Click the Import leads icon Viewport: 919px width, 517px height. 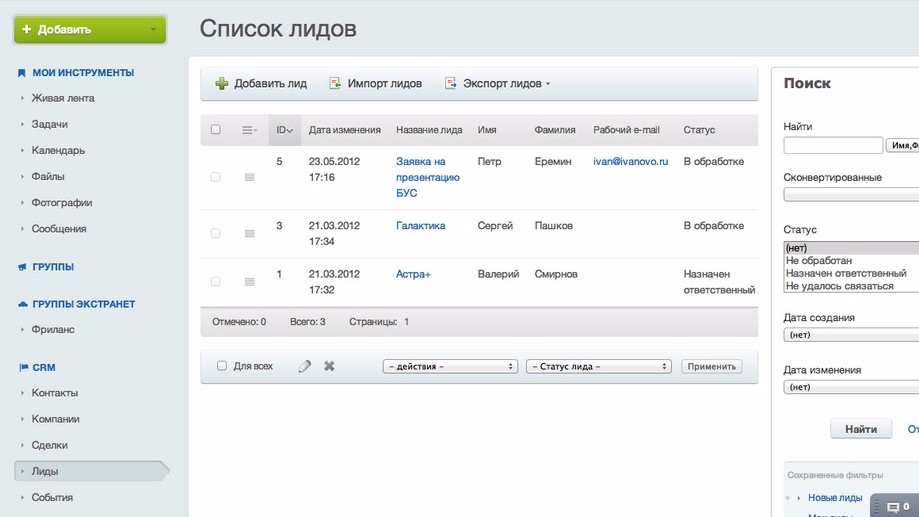[x=335, y=83]
